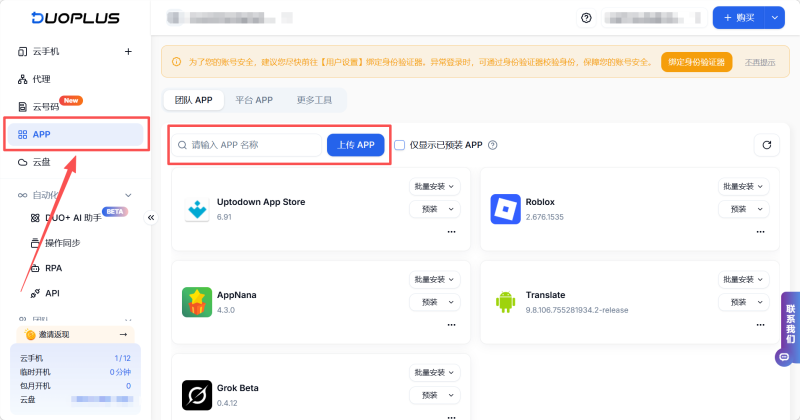The height and width of the screenshot is (420, 800).
Task: Open the help question mark icon in header
Action: pyautogui.click(x=586, y=18)
